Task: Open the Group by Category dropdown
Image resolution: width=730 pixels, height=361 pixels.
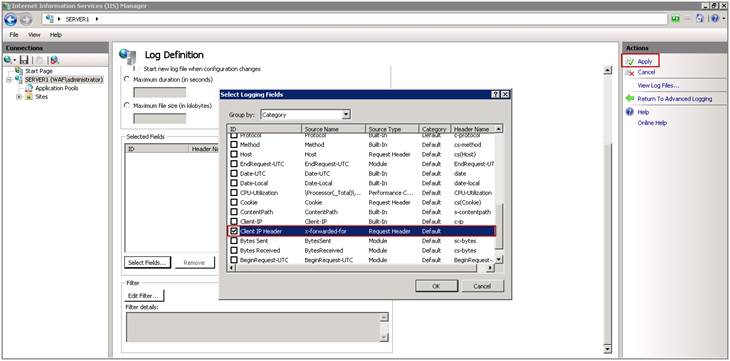Action: tap(346, 115)
